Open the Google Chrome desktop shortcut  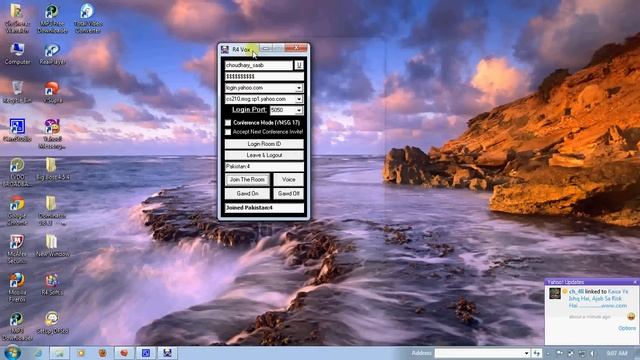tap(17, 210)
